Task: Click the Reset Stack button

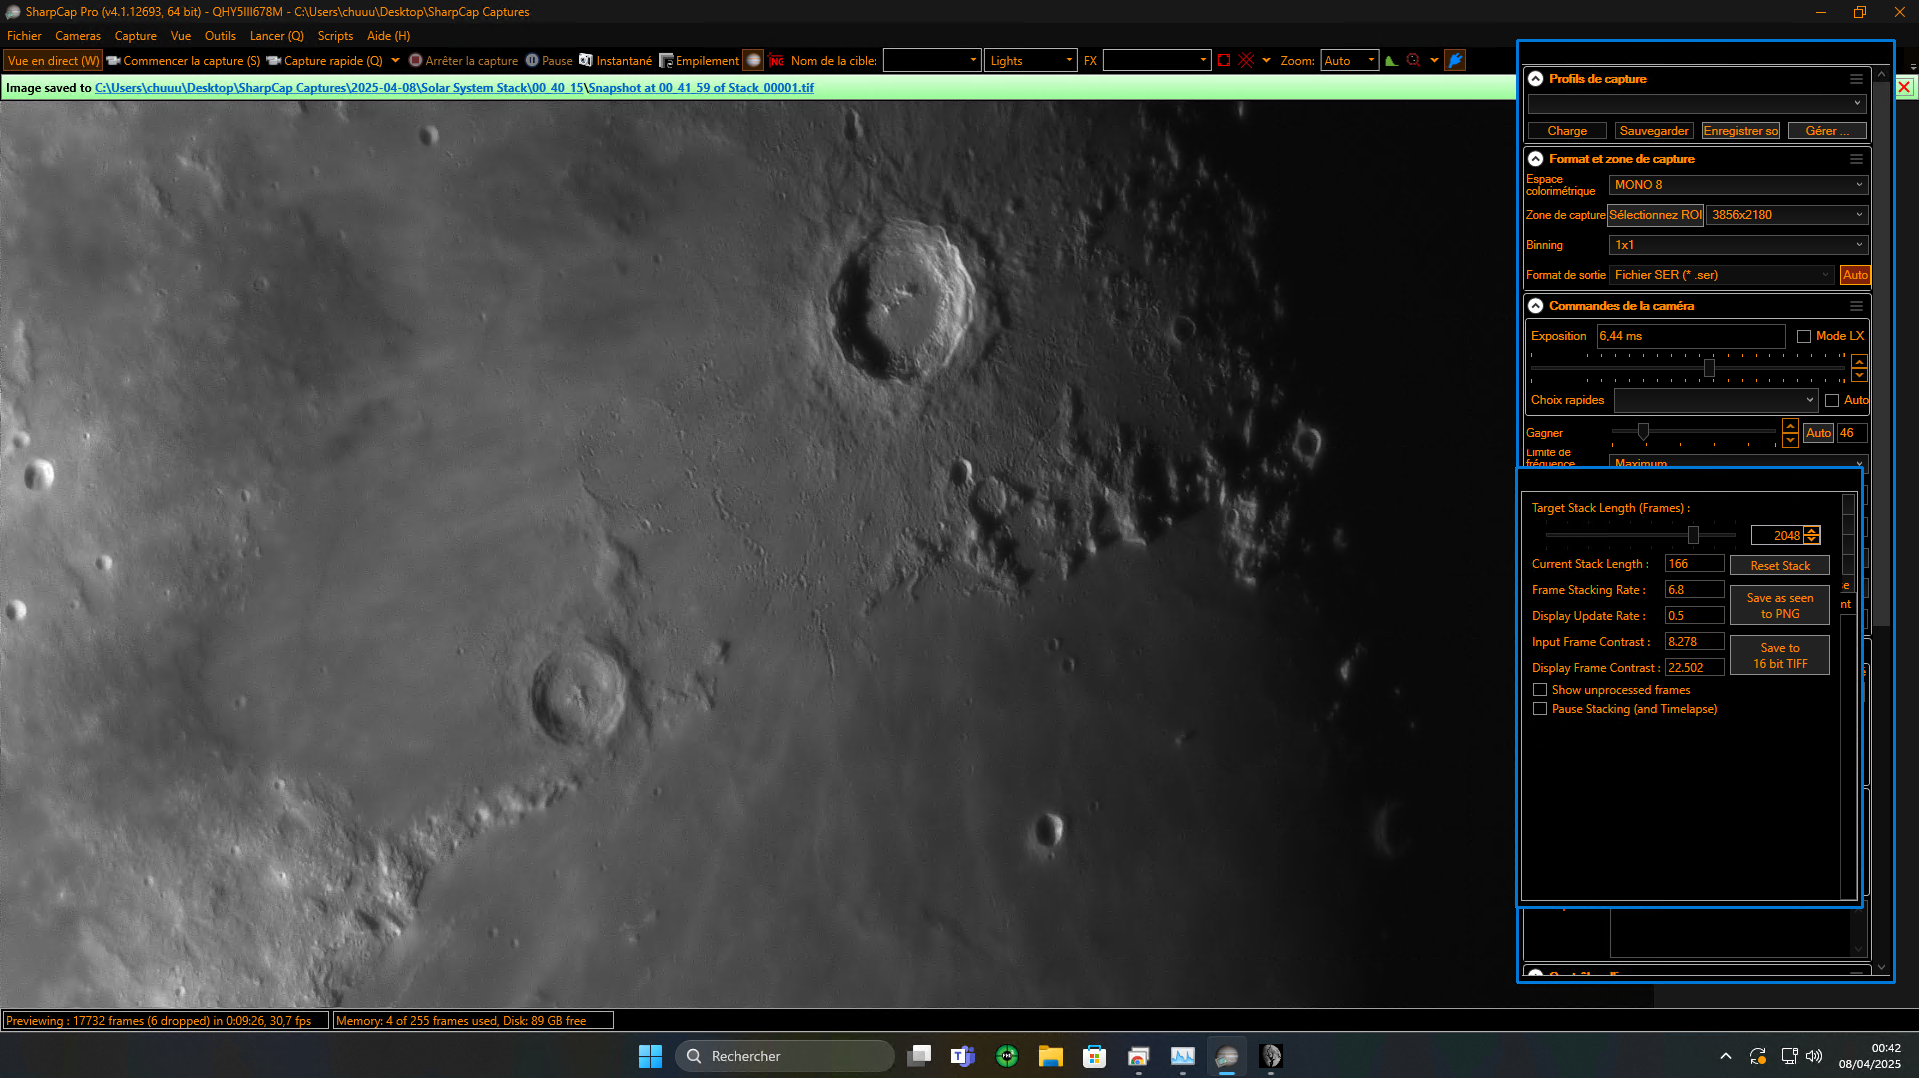Action: pyautogui.click(x=1780, y=566)
